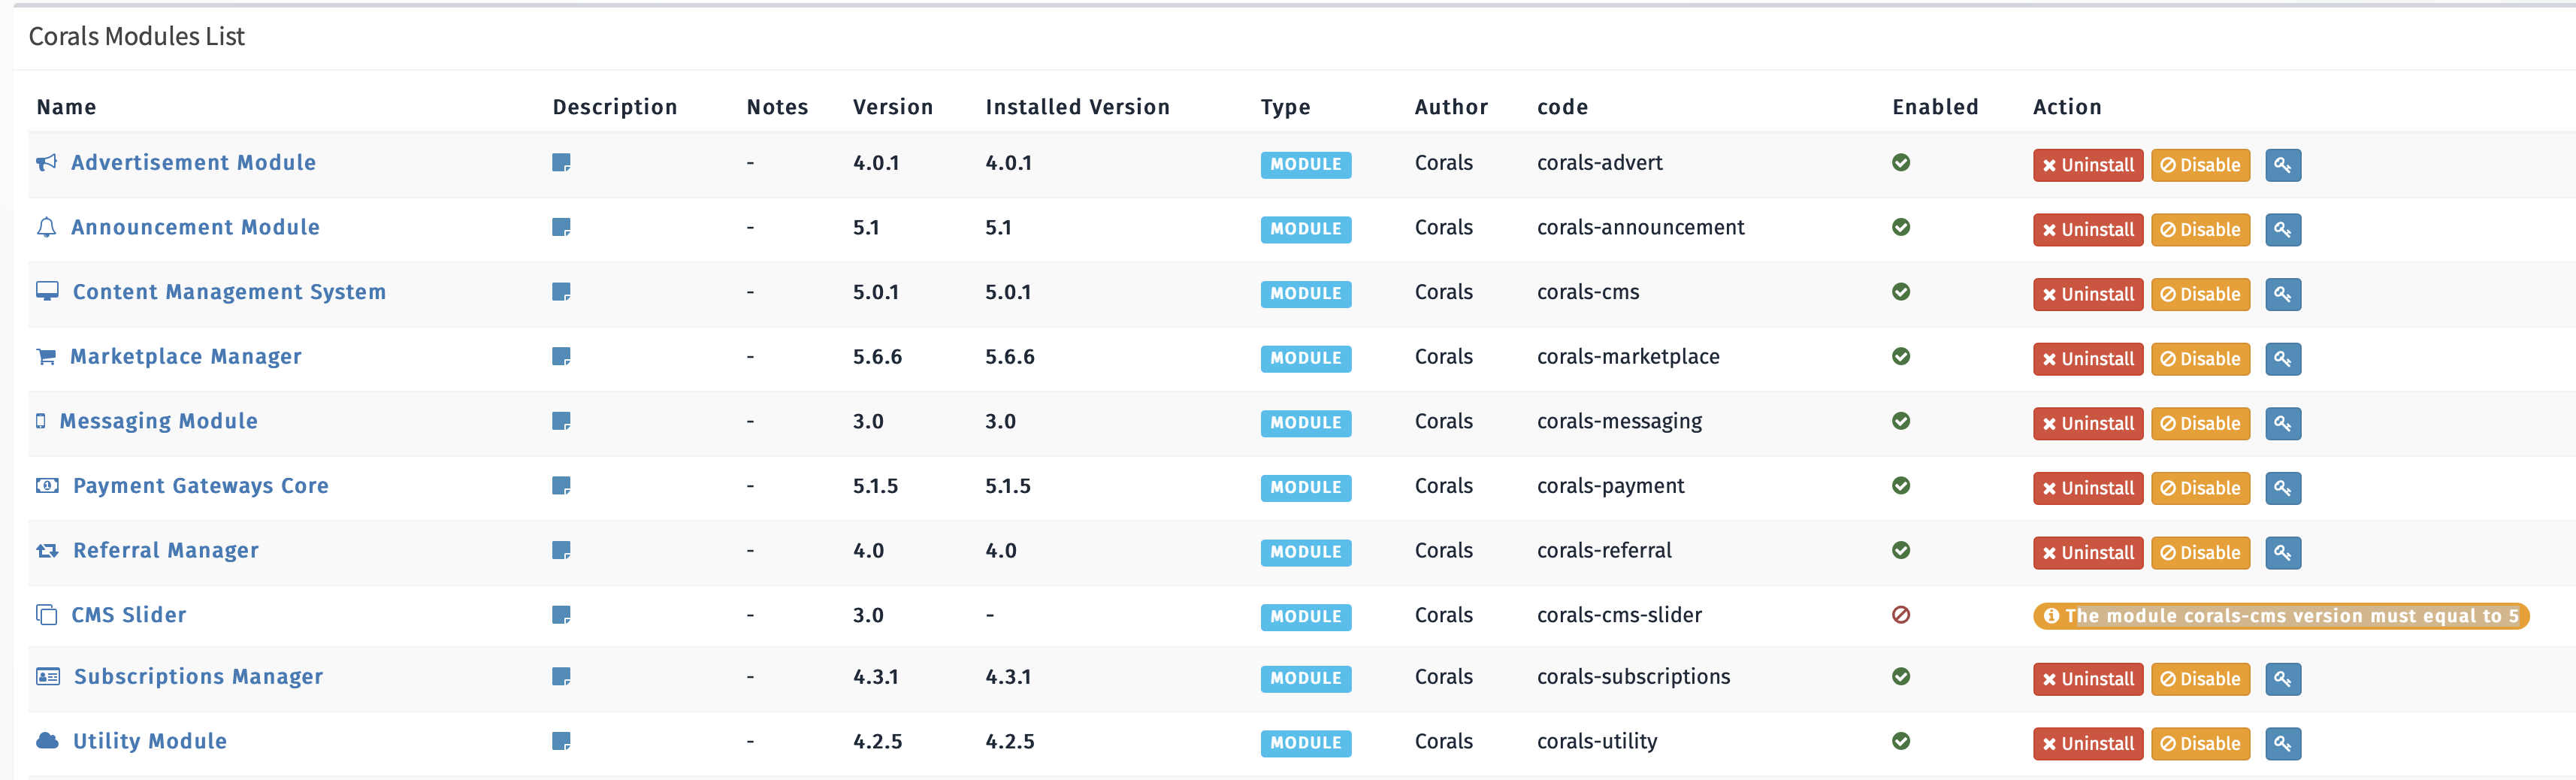Viewport: 2576px width, 780px height.
Task: Open the Content Management System link
Action: pyautogui.click(x=229, y=292)
